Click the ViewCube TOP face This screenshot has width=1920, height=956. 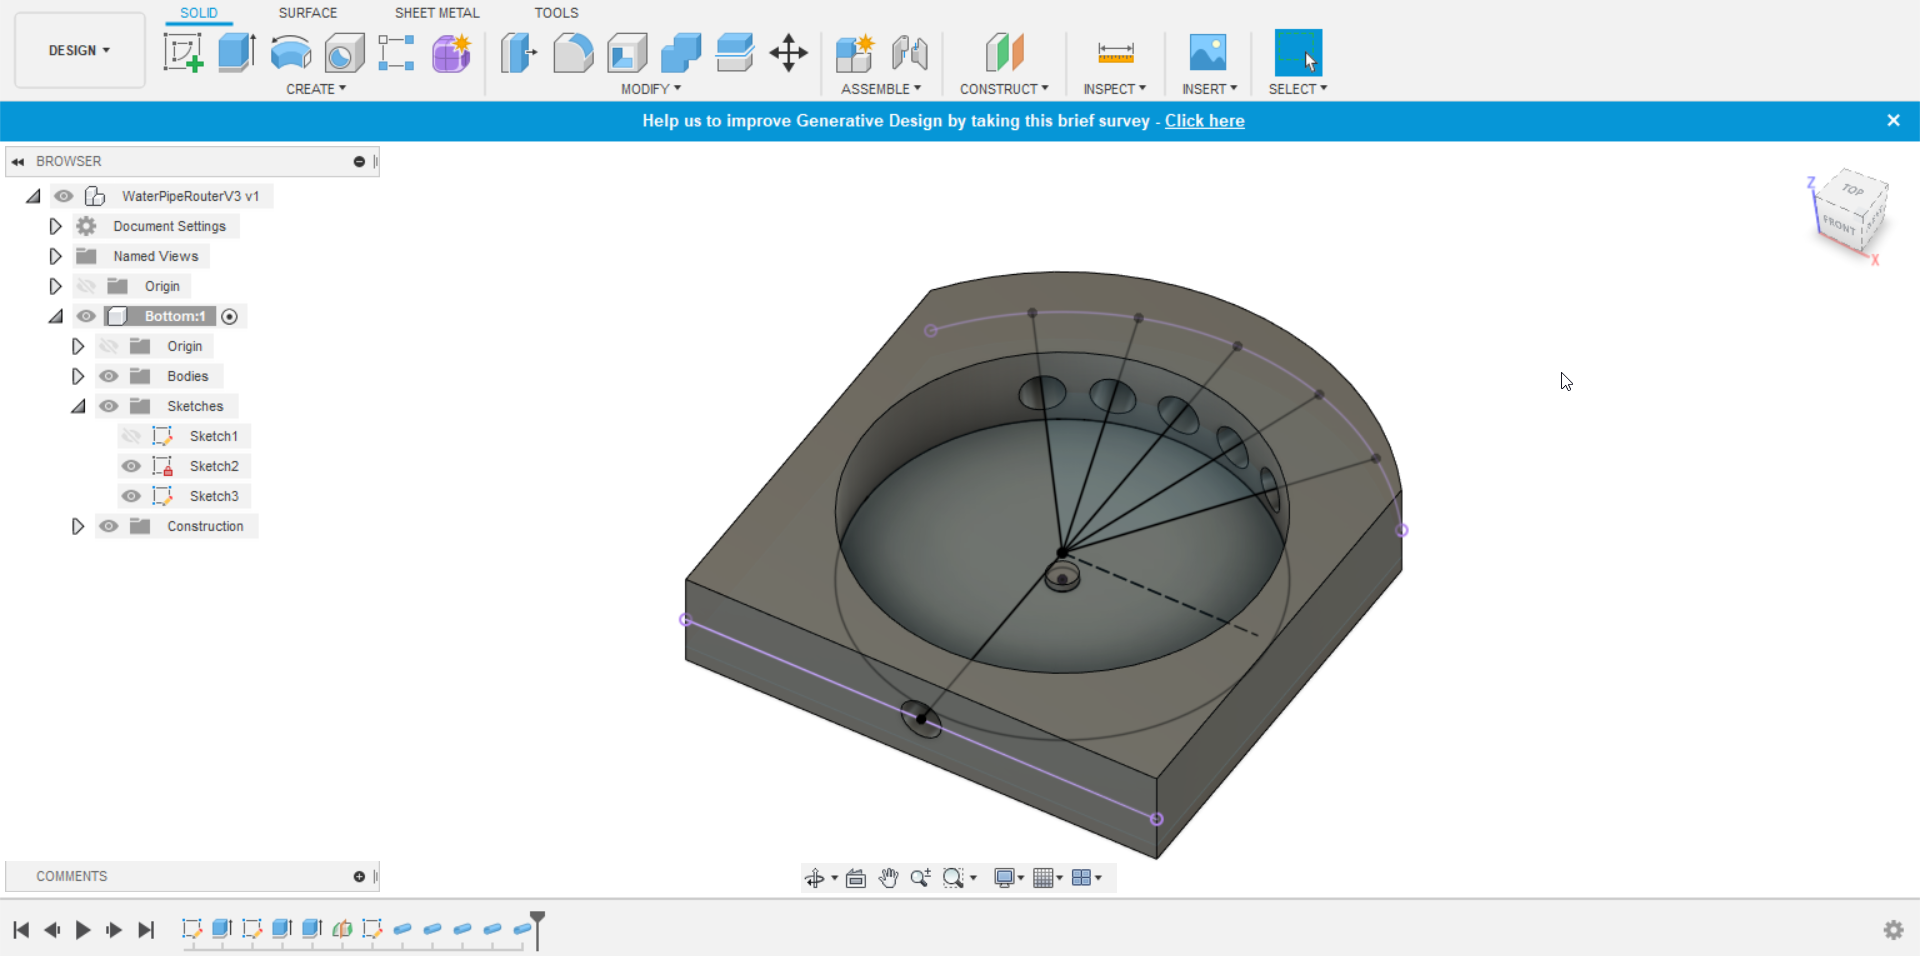coord(1853,189)
